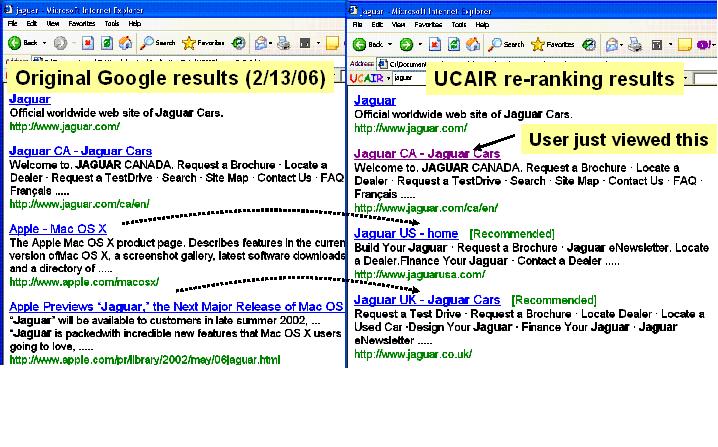718x447 pixels.
Task: Click the UCAIR search field containing 'jaguar'
Action: [412, 78]
